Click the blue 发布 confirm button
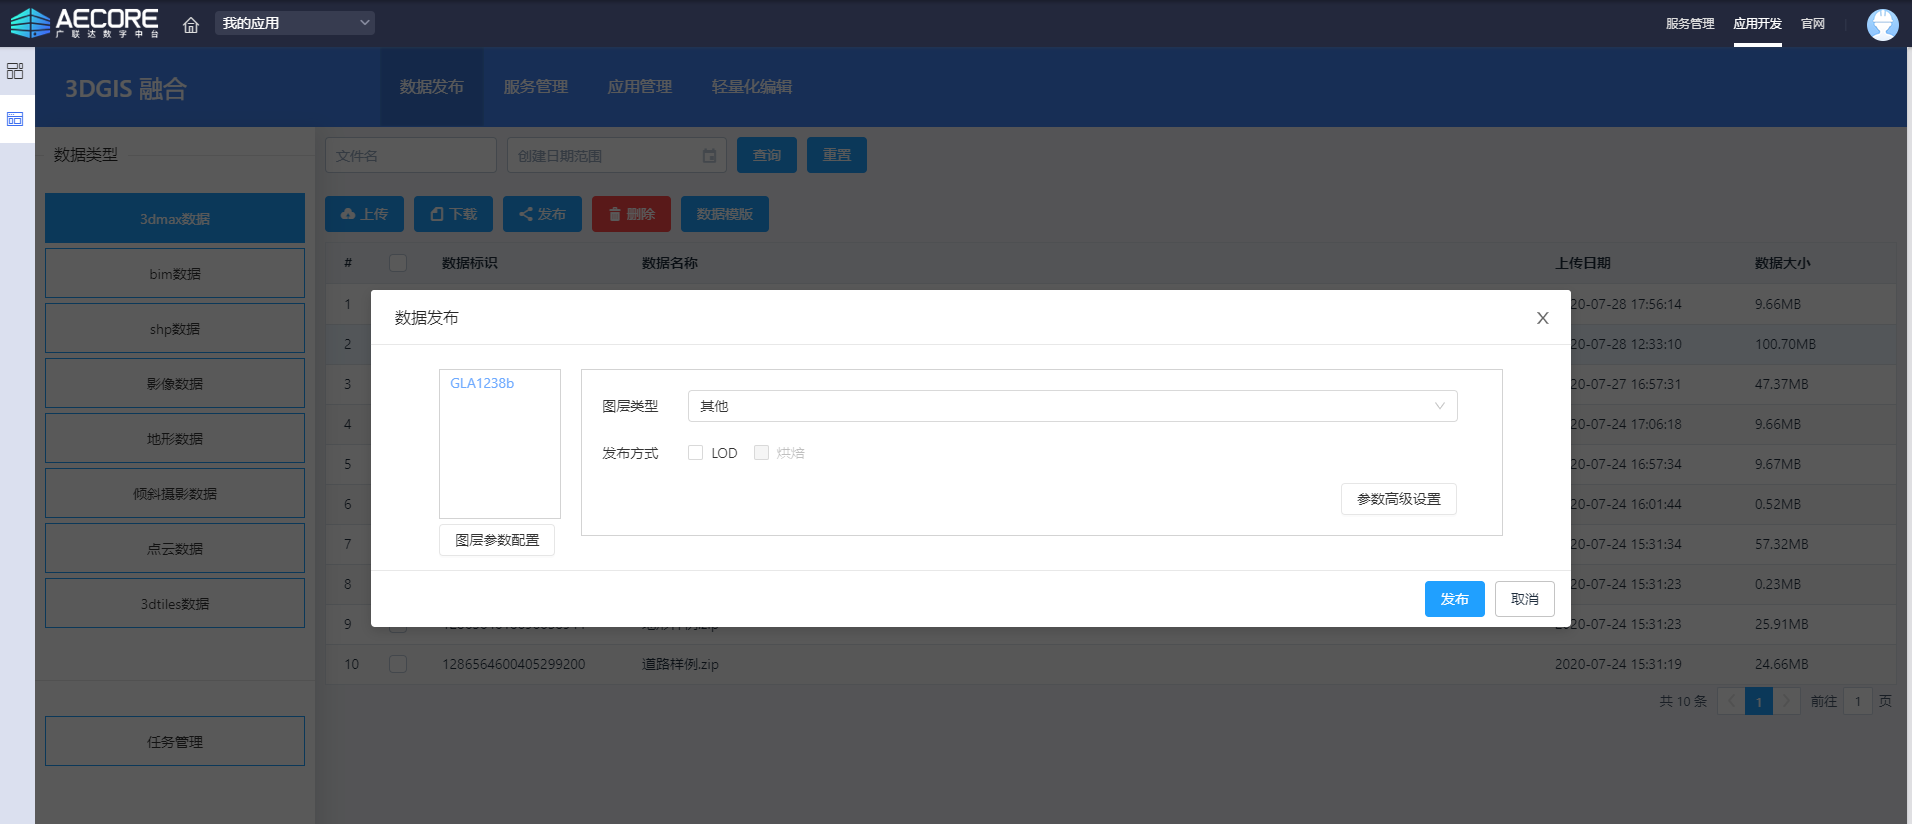This screenshot has height=824, width=1912. click(x=1454, y=599)
